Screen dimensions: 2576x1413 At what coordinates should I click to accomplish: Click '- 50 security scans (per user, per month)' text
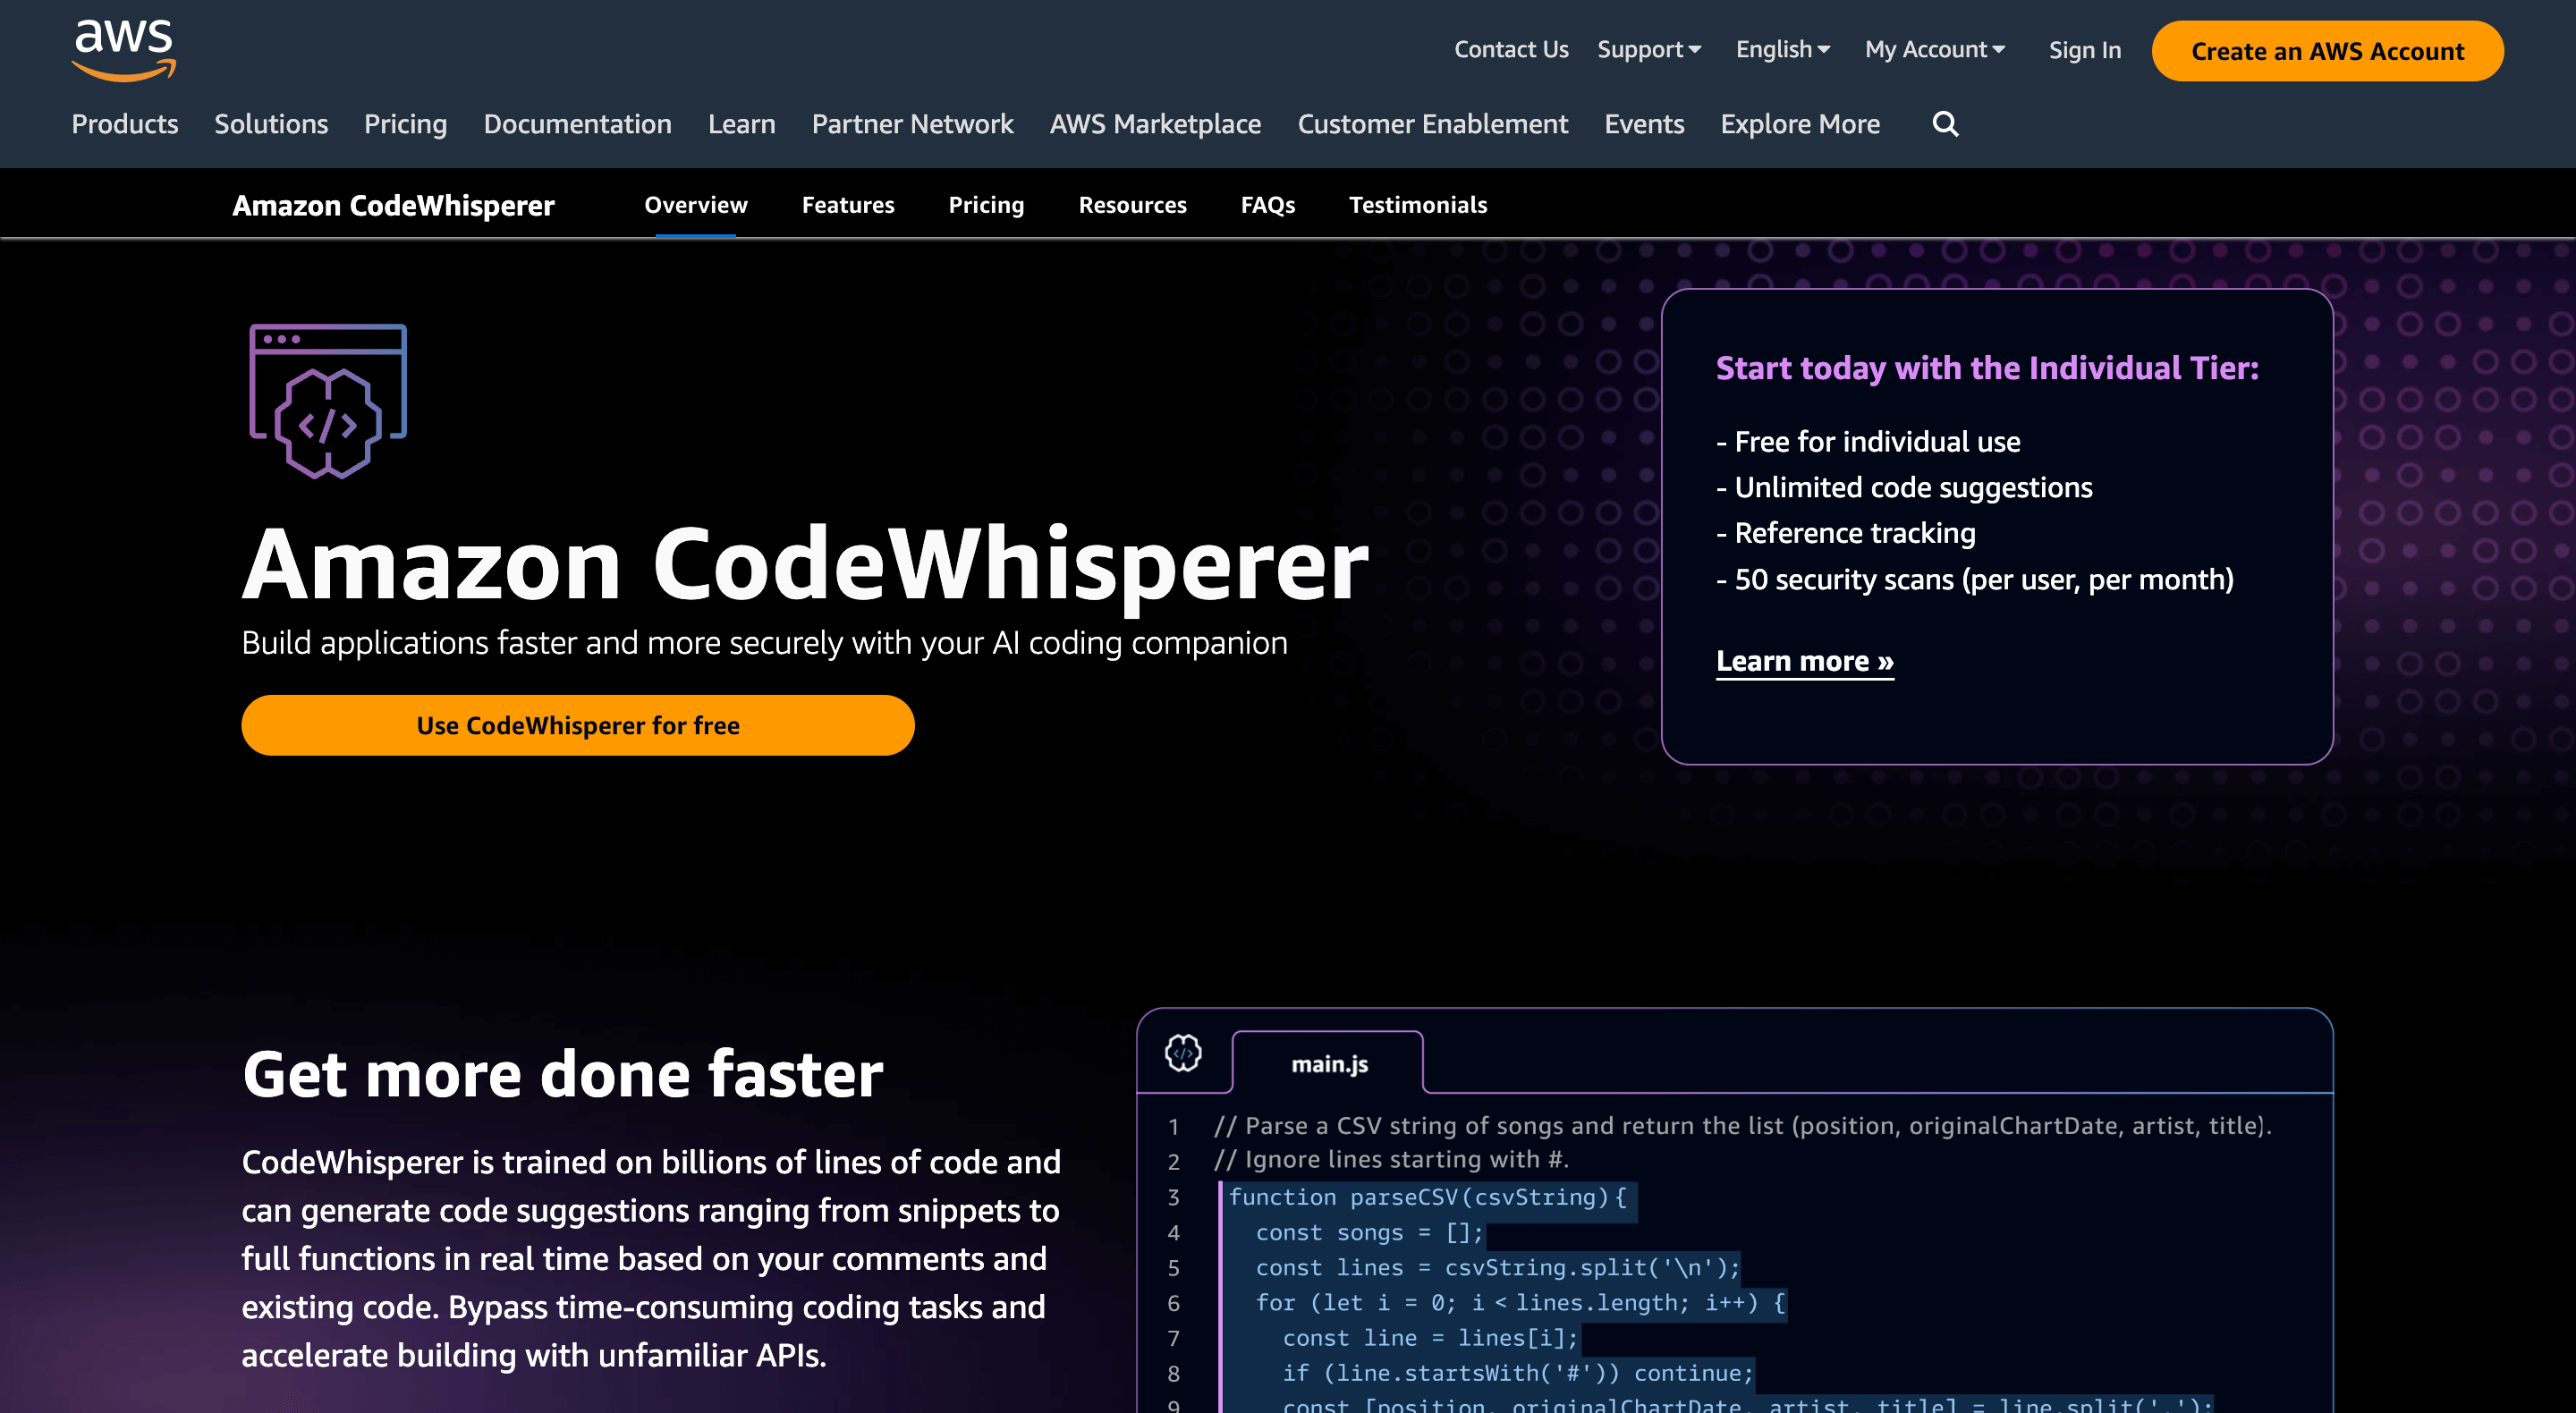point(1975,579)
